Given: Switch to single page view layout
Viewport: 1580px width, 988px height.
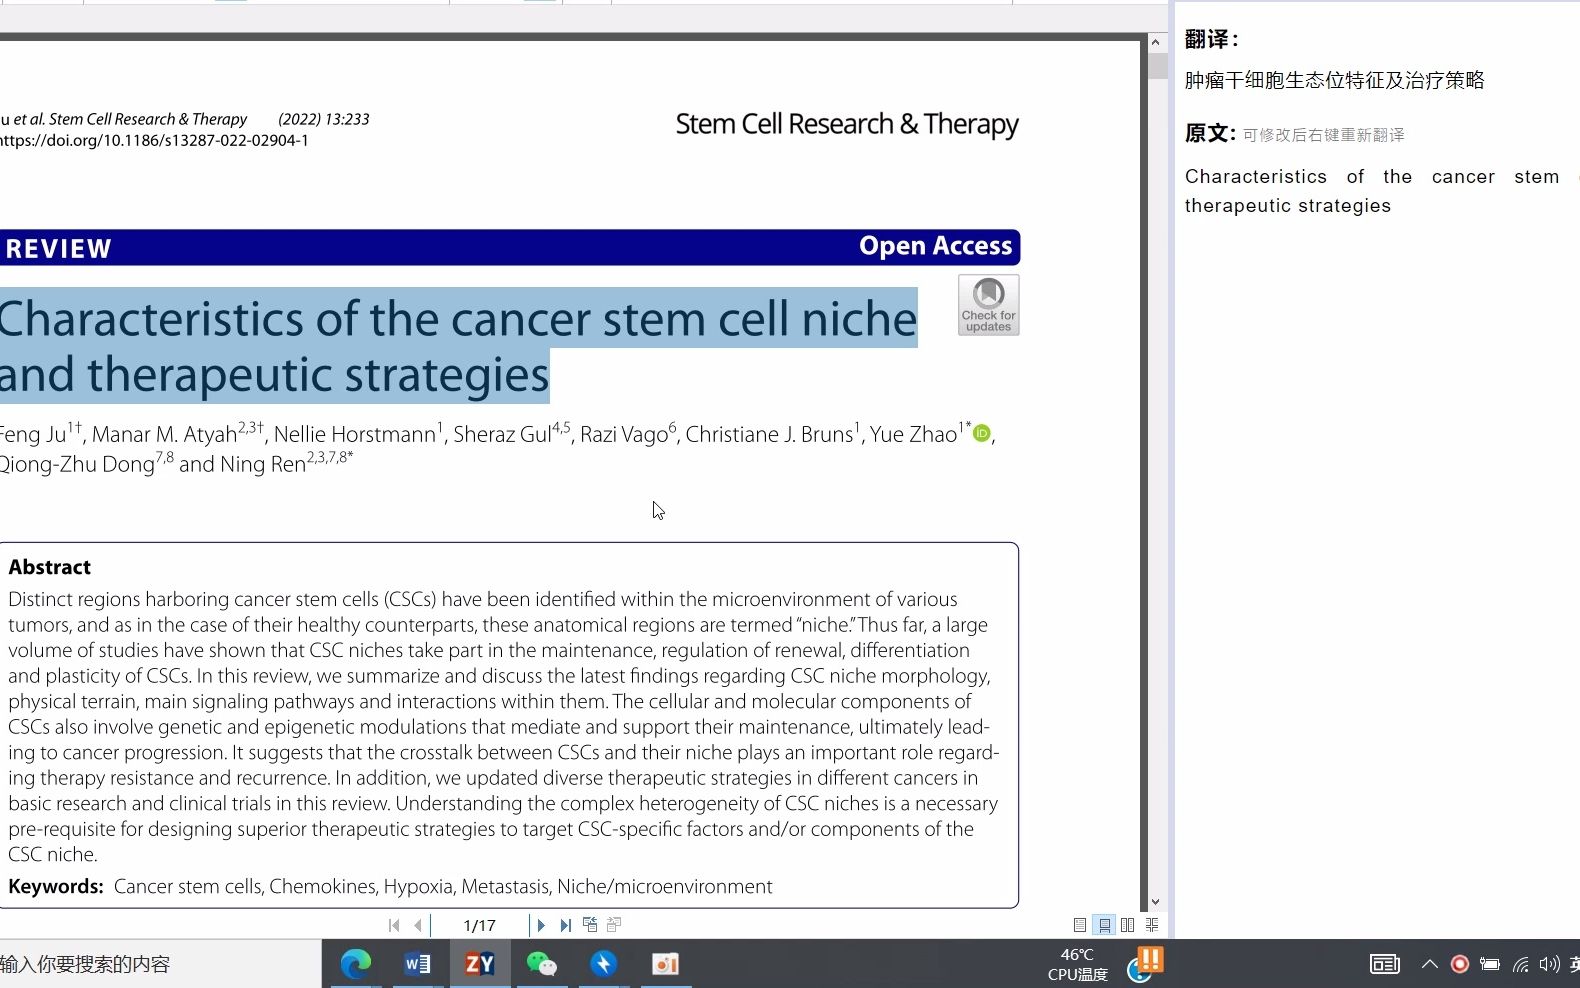Looking at the screenshot, I should 1080,925.
